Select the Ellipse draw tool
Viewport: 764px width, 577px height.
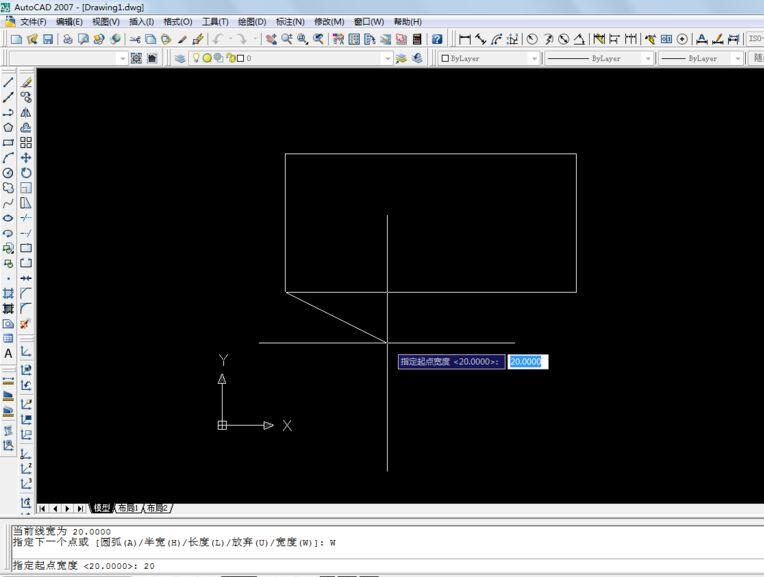point(8,218)
